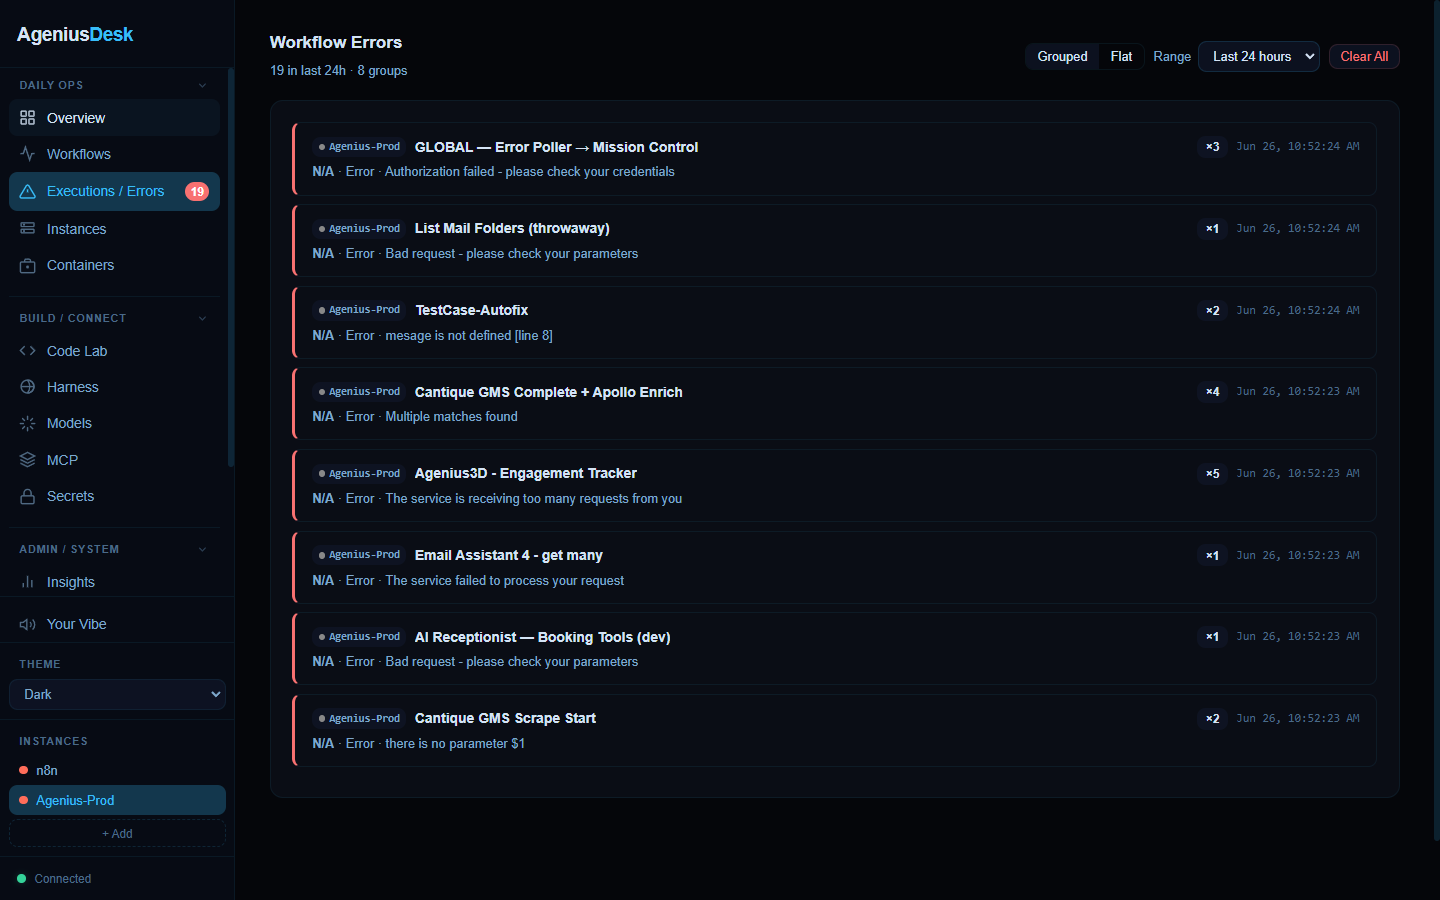Select the Models menu entry
Image resolution: width=1440 pixels, height=900 pixels.
114,423
